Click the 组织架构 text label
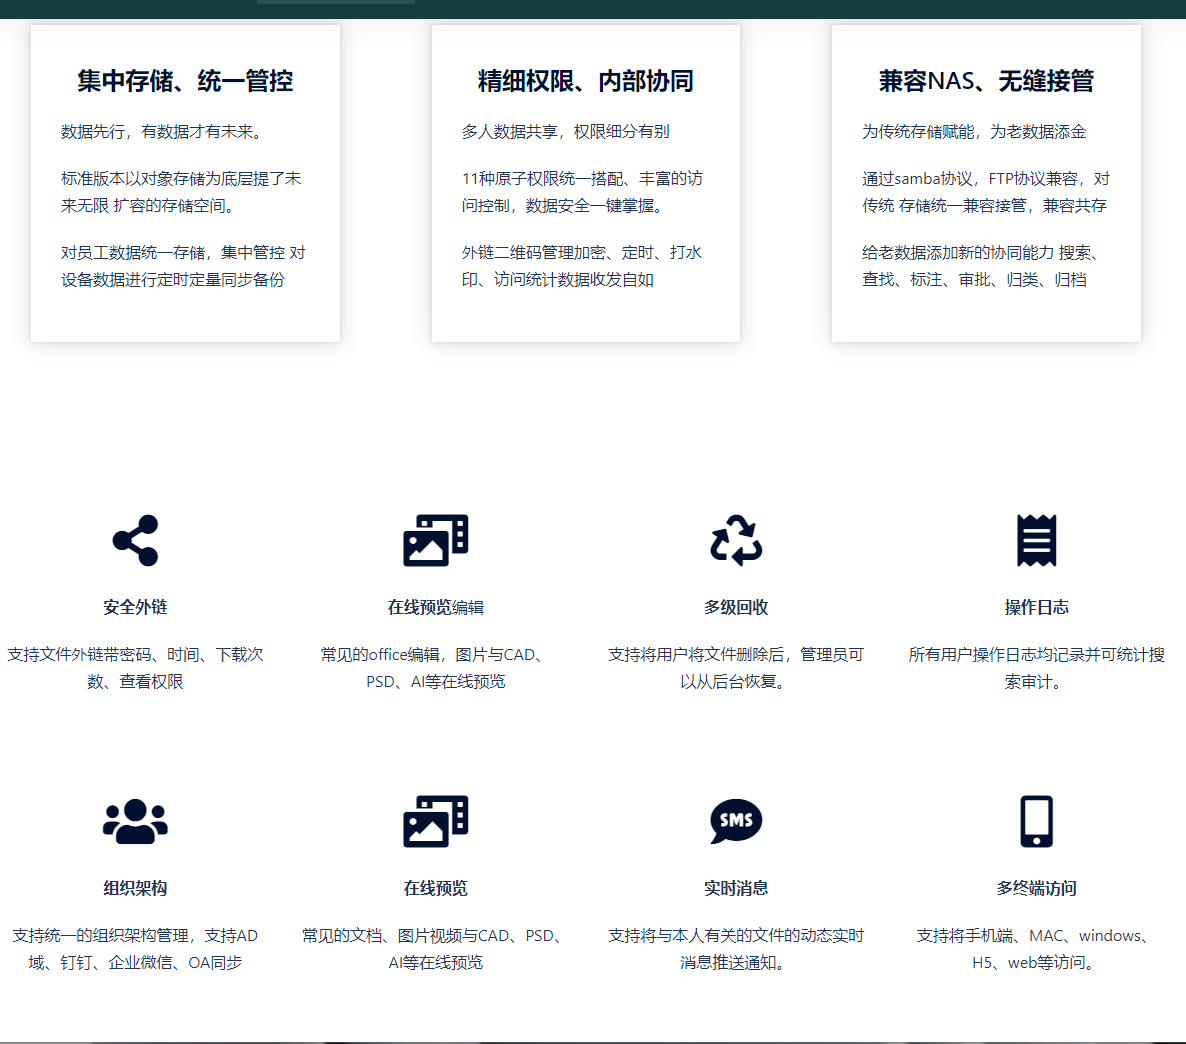 coord(136,887)
